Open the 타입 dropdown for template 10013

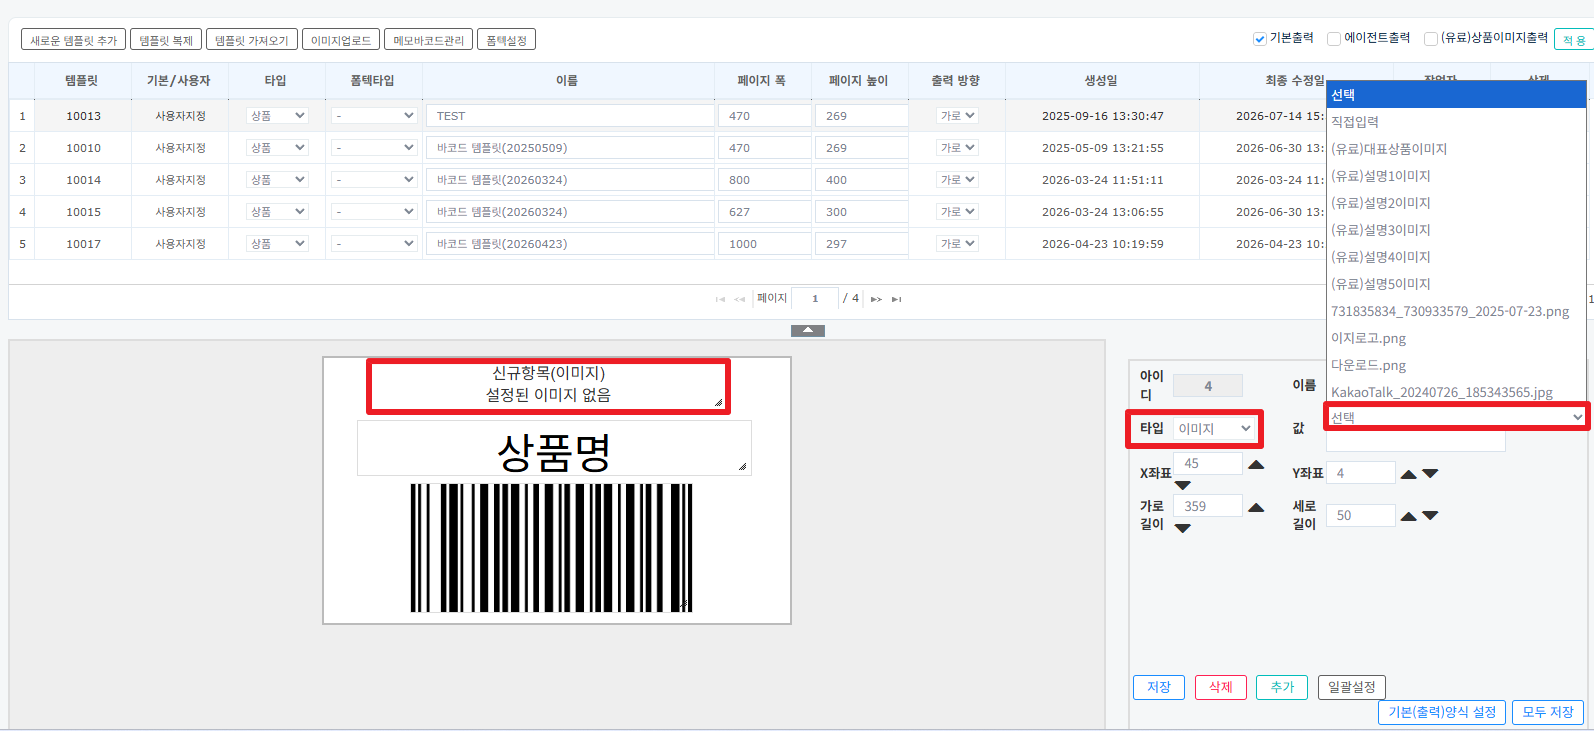click(277, 116)
